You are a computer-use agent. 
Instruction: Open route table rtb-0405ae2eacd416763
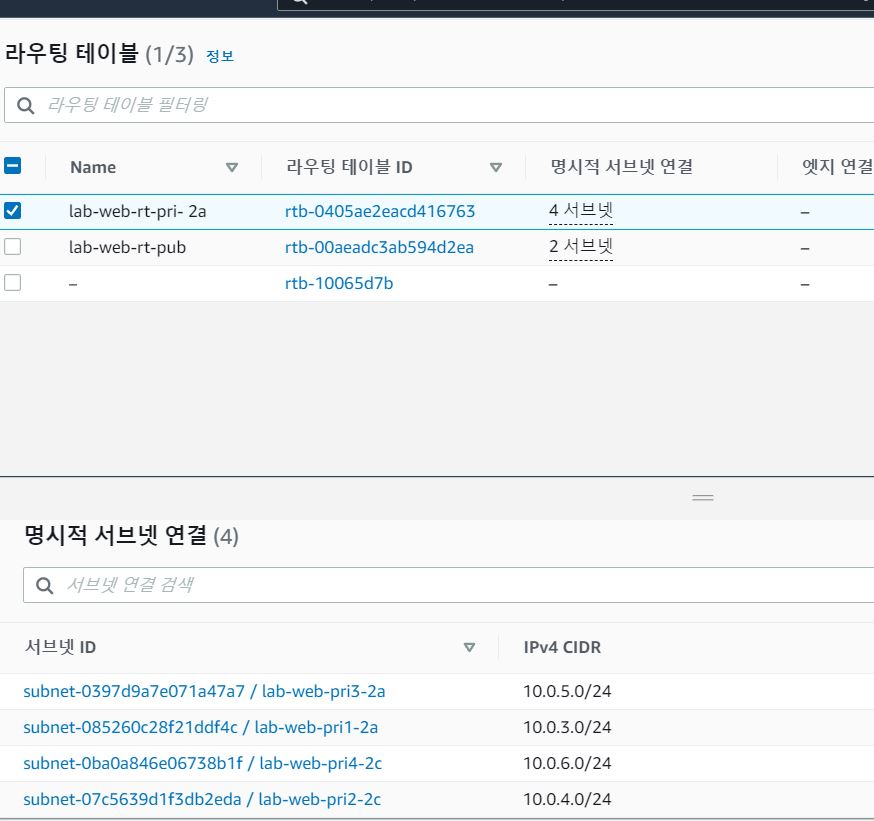pyautogui.click(x=380, y=211)
